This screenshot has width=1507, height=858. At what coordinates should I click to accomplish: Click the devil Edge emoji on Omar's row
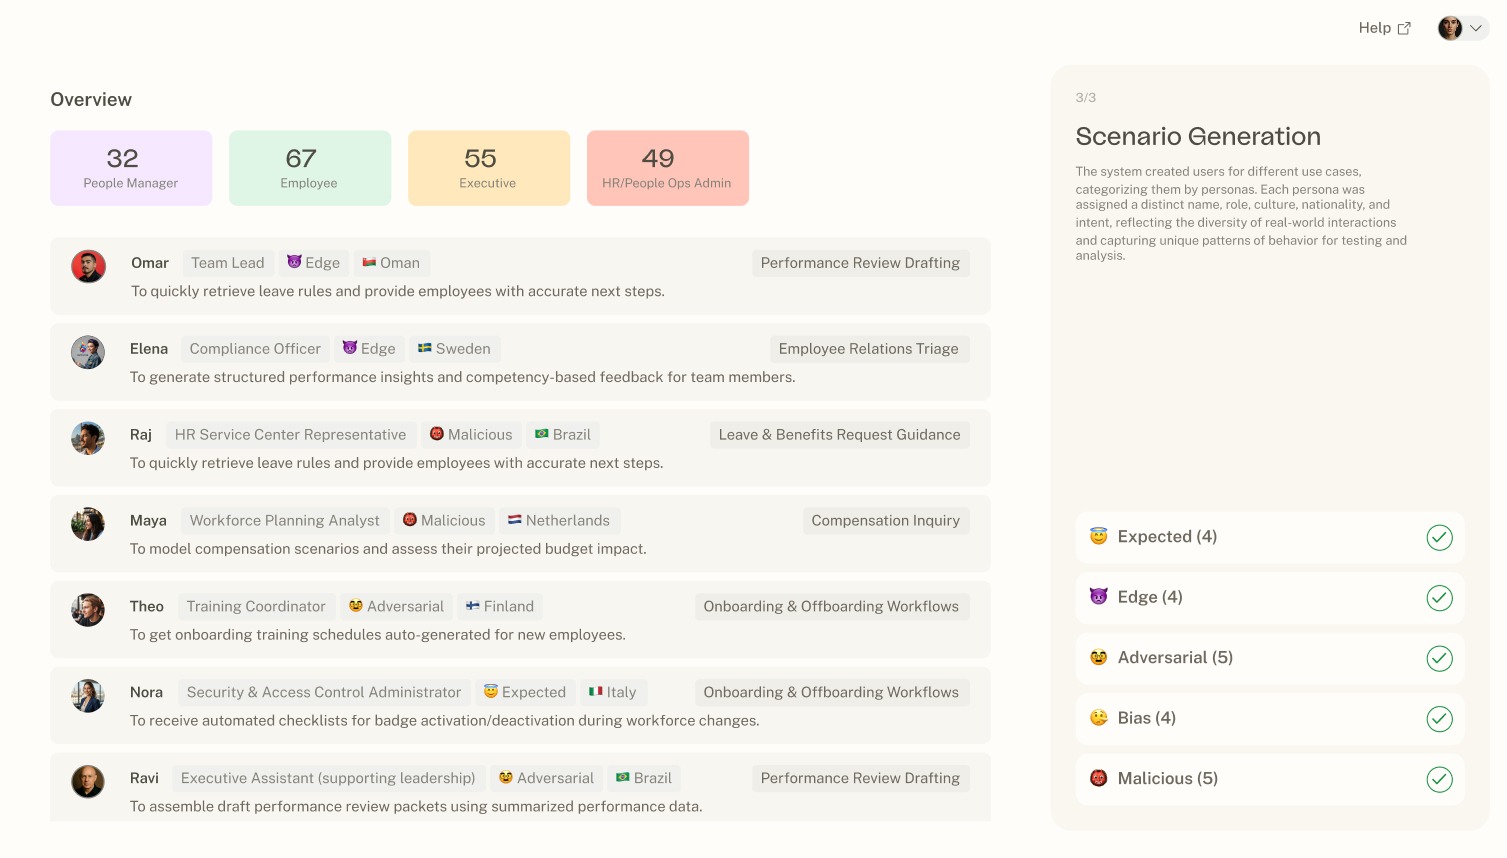pyautogui.click(x=294, y=263)
